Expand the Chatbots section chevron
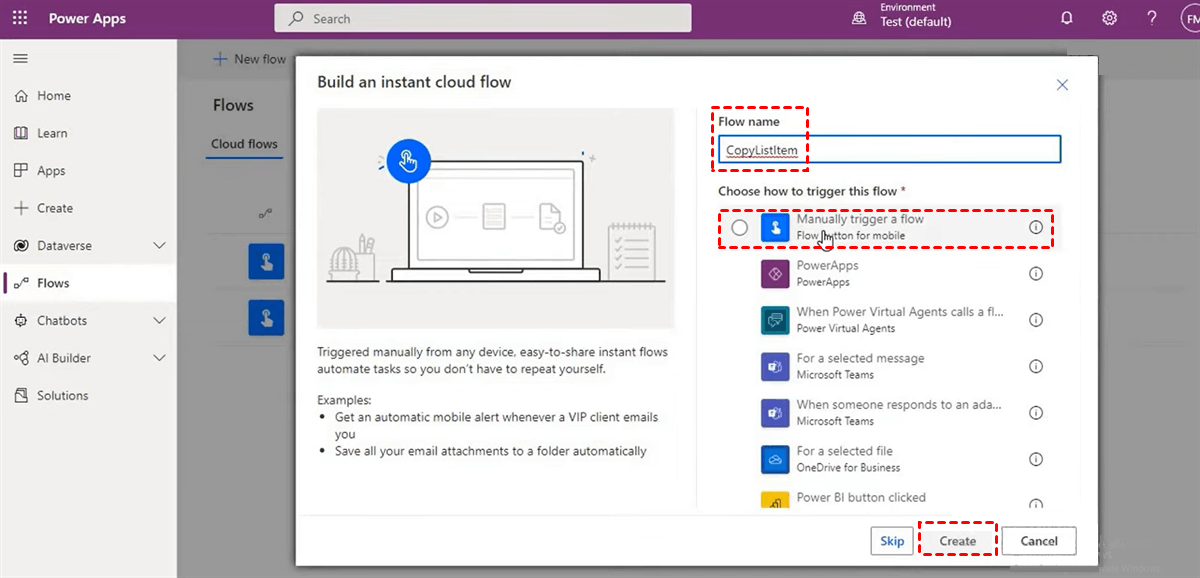1200x578 pixels. tap(159, 321)
